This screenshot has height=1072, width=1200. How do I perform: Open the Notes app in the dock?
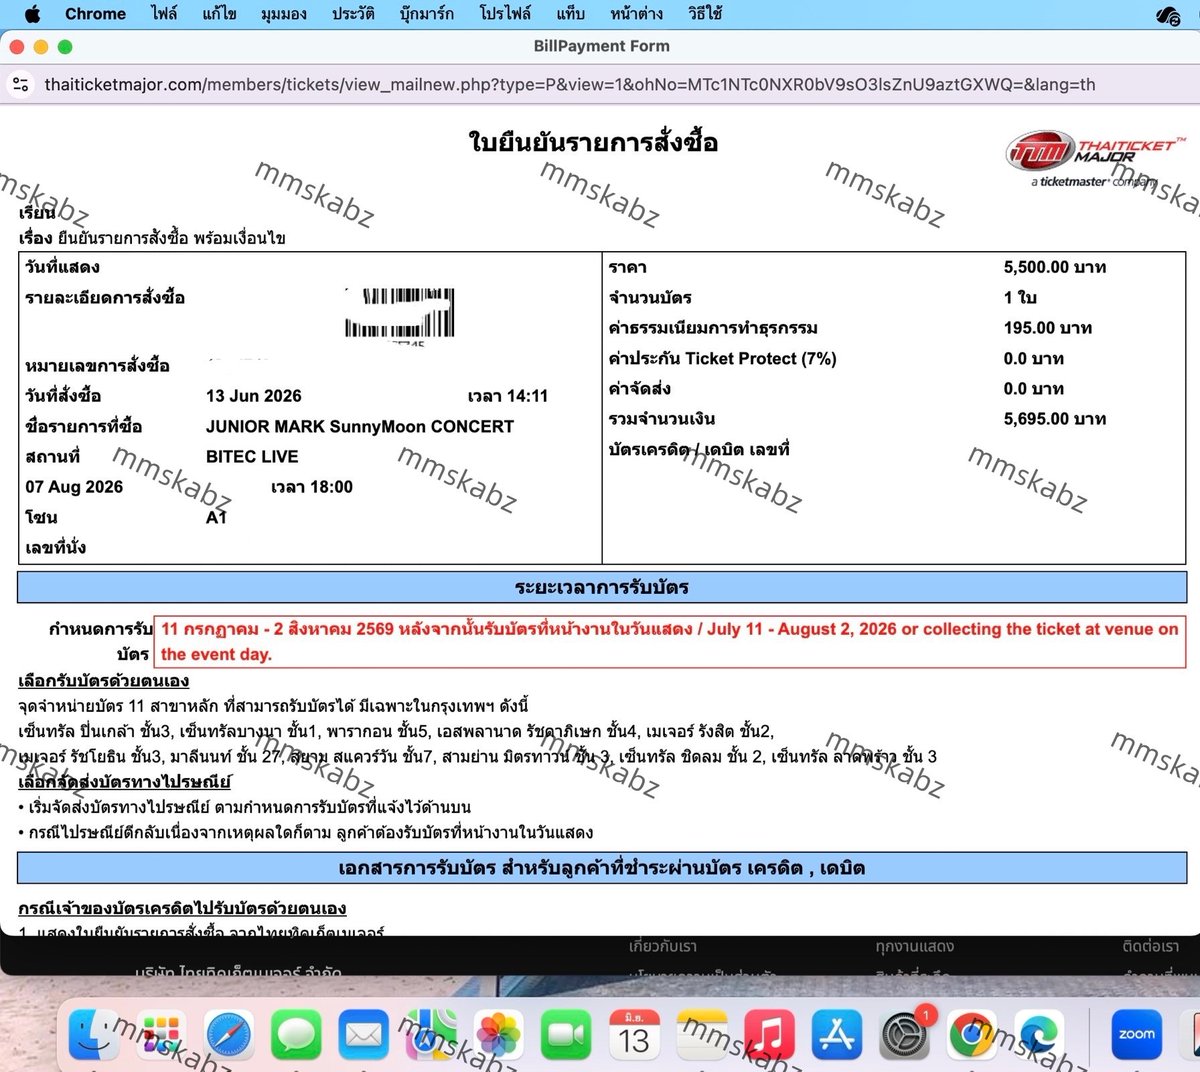click(701, 1034)
